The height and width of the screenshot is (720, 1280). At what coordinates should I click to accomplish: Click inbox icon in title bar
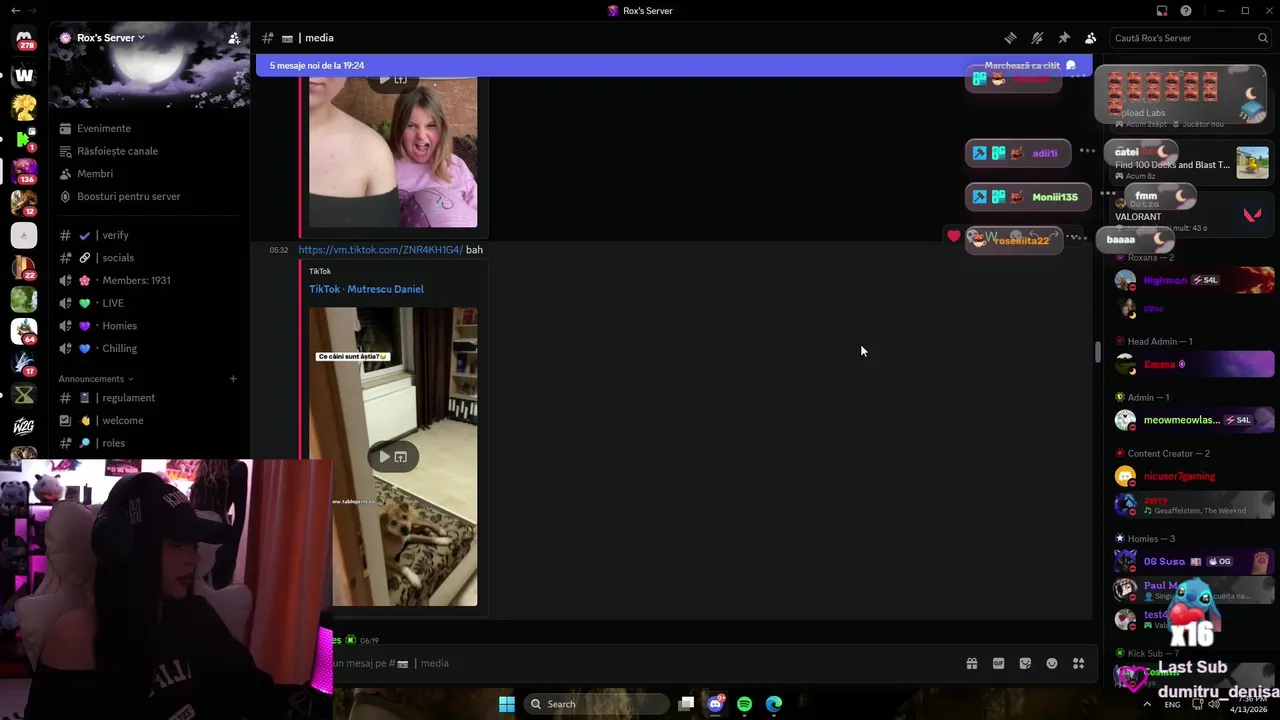coord(1162,11)
